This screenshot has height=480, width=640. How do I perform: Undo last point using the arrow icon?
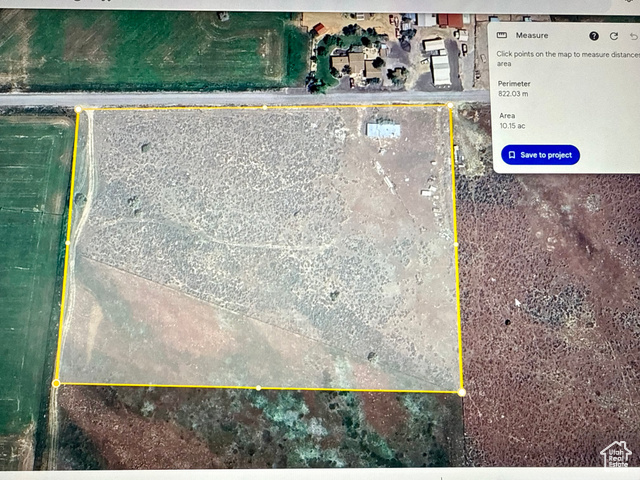[x=632, y=36]
